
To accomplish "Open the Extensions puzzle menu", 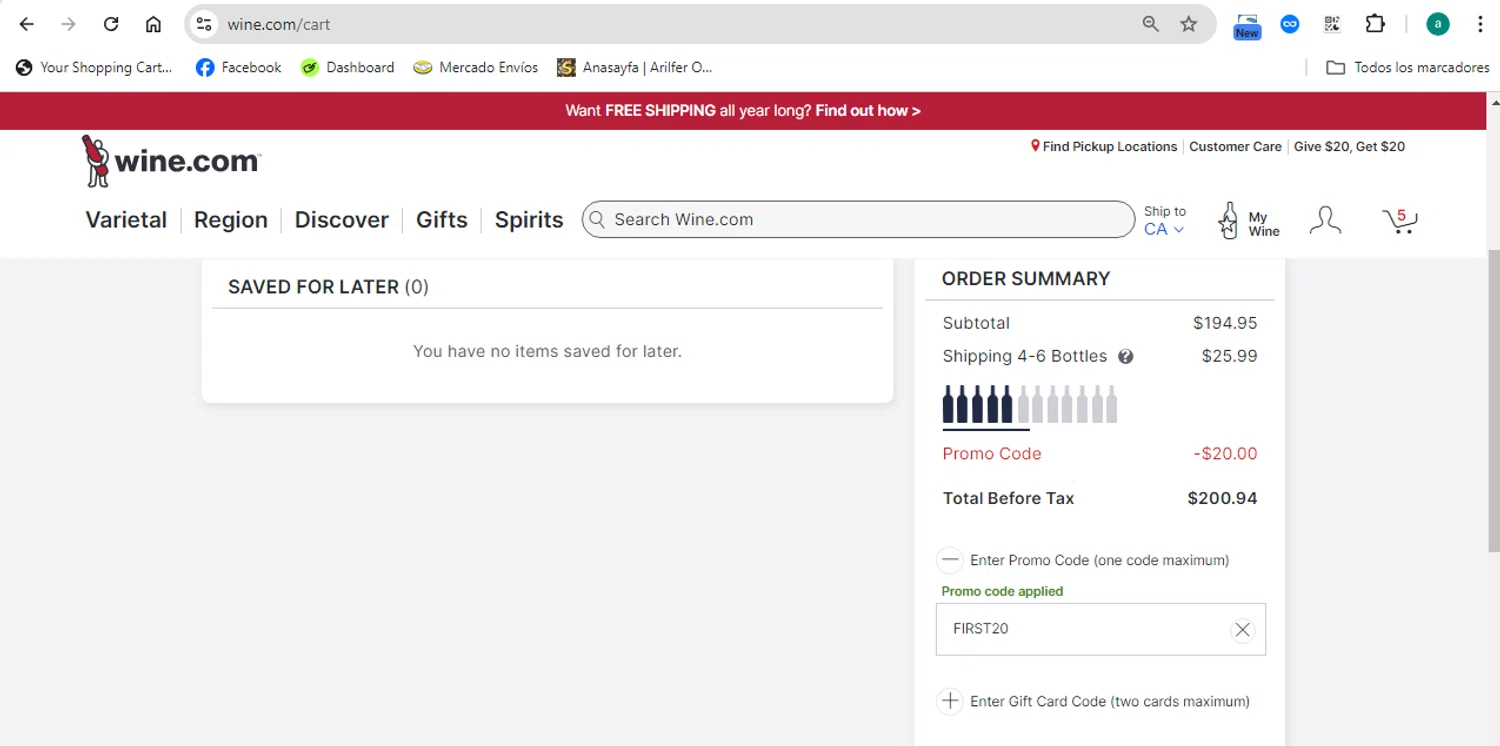I will point(1375,24).
